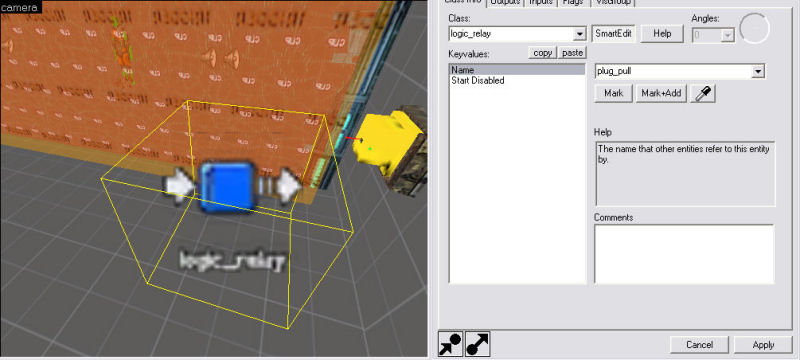Apply the entity property changes
The width and height of the screenshot is (800, 360).
[x=763, y=345]
